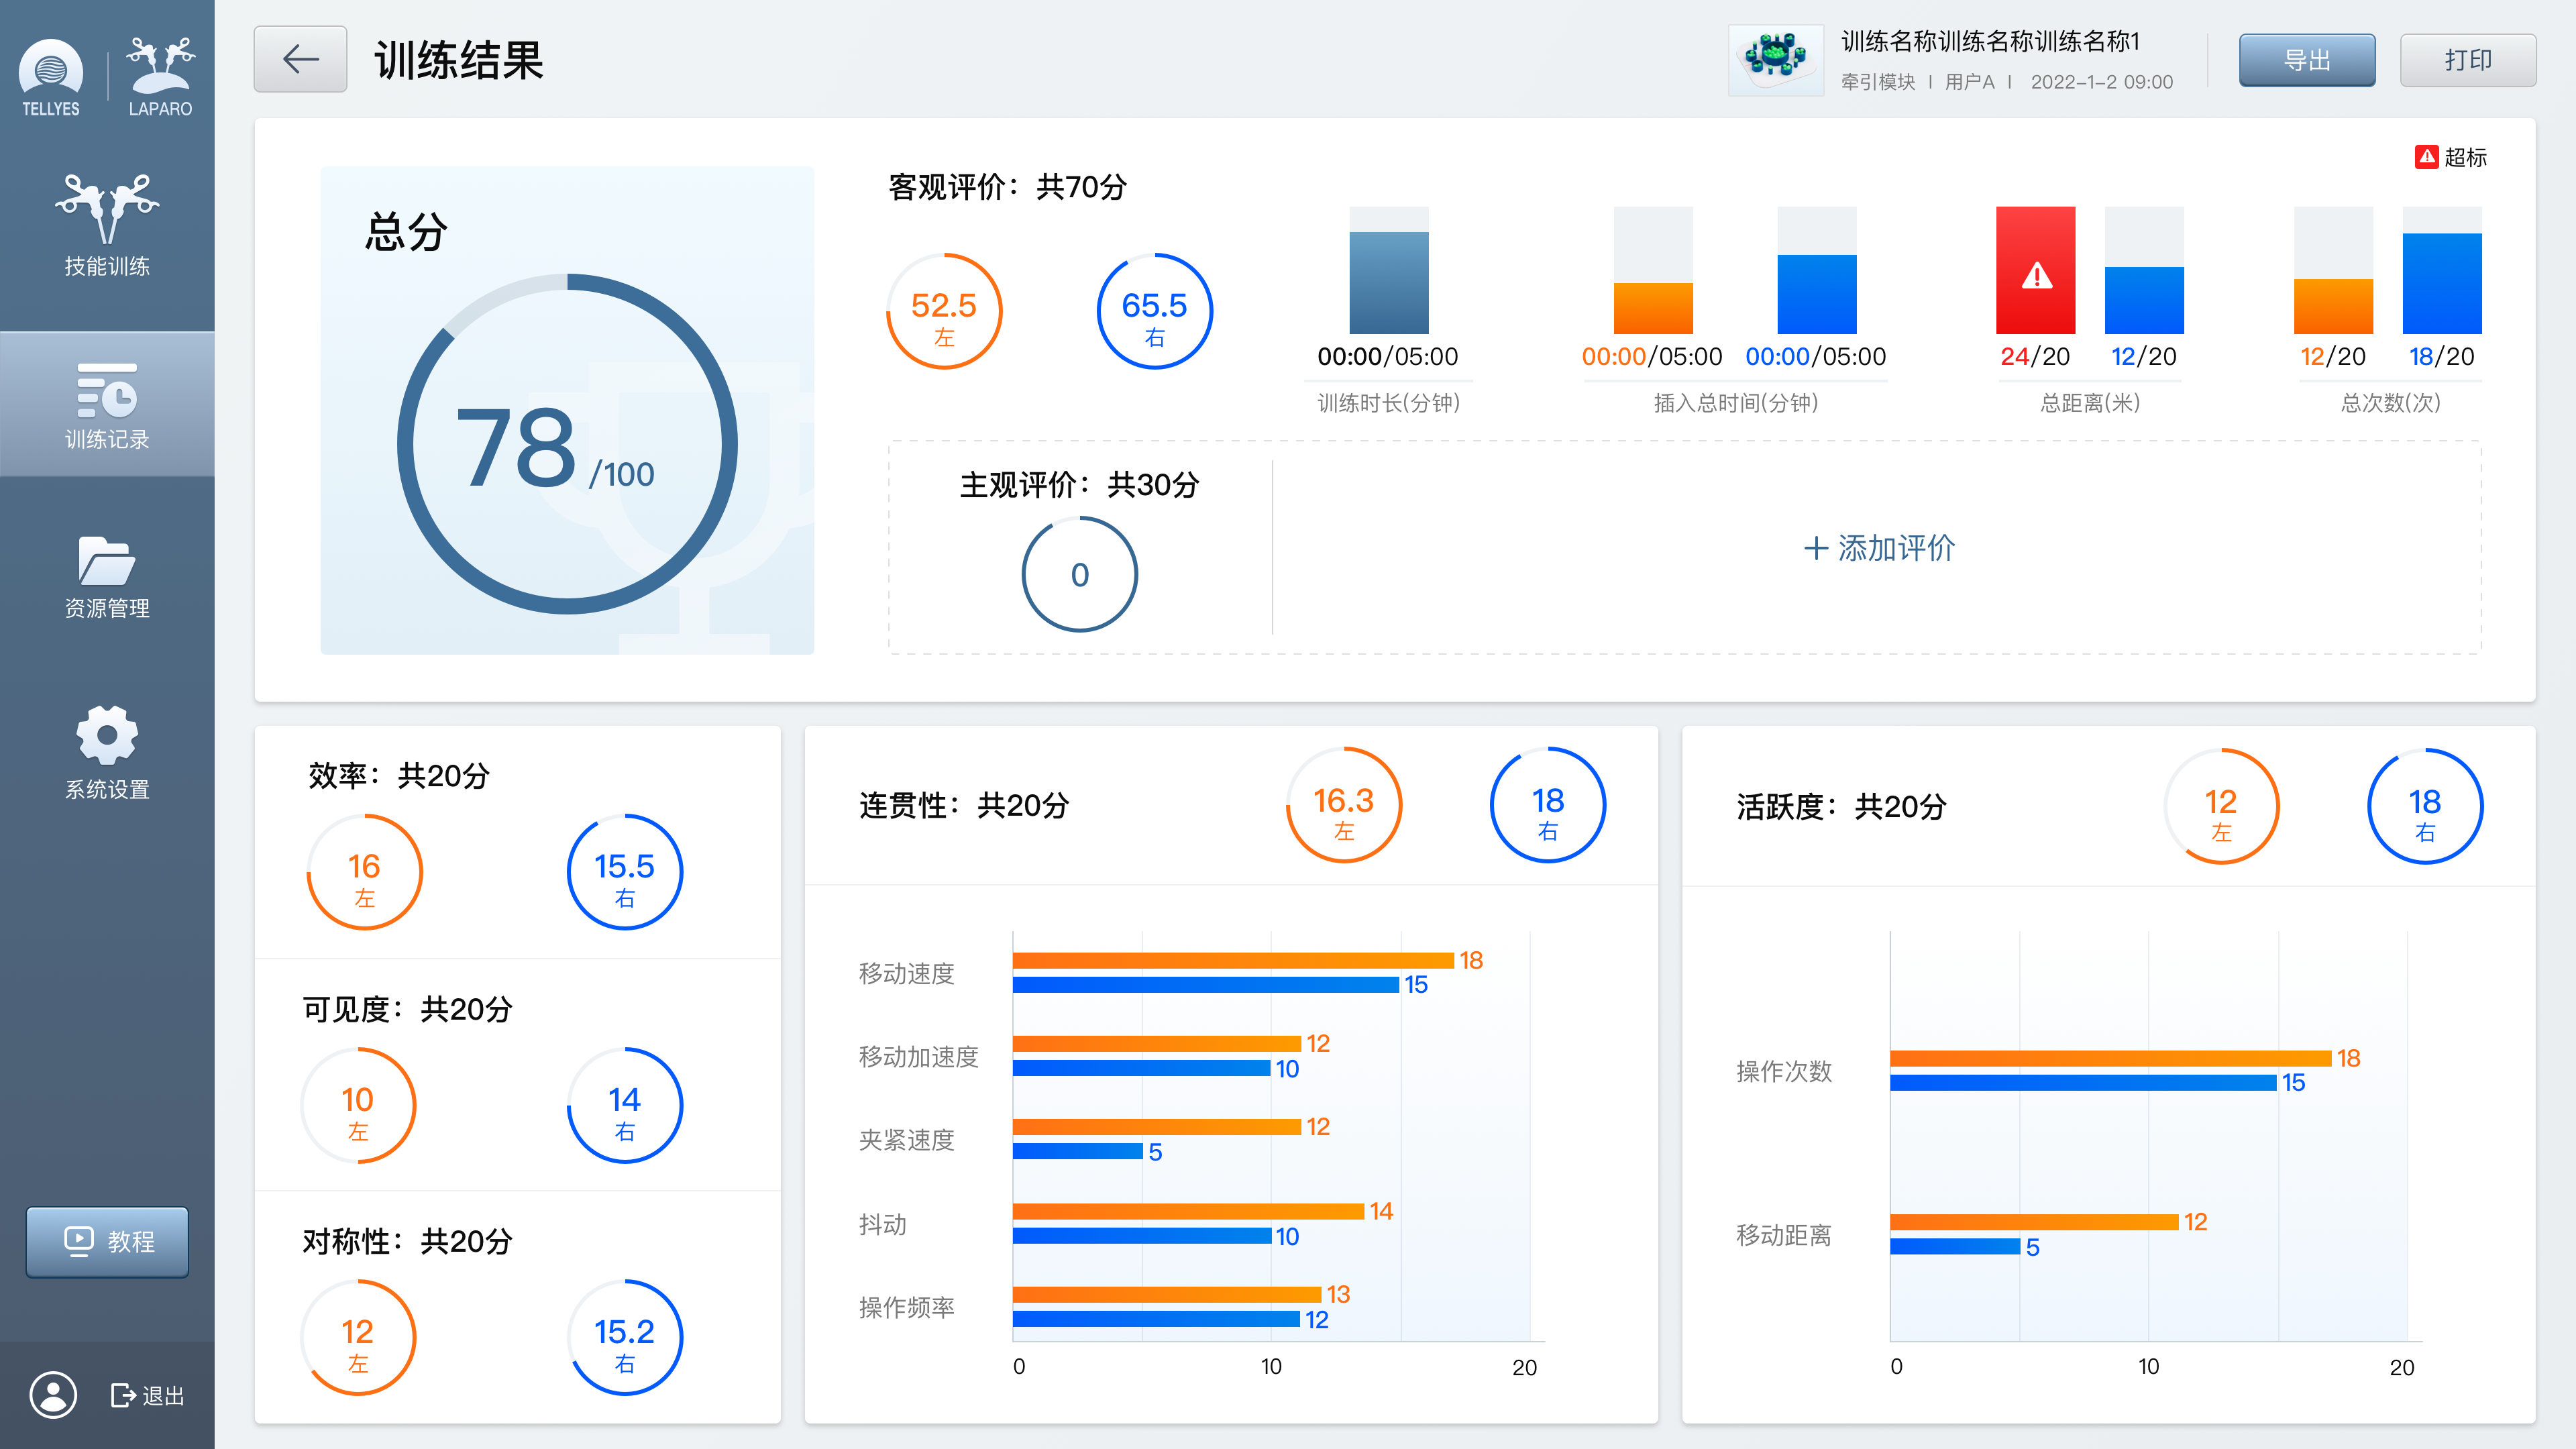Click the back arrow button
Image resolution: width=2576 pixels, height=1449 pixels.
[300, 60]
